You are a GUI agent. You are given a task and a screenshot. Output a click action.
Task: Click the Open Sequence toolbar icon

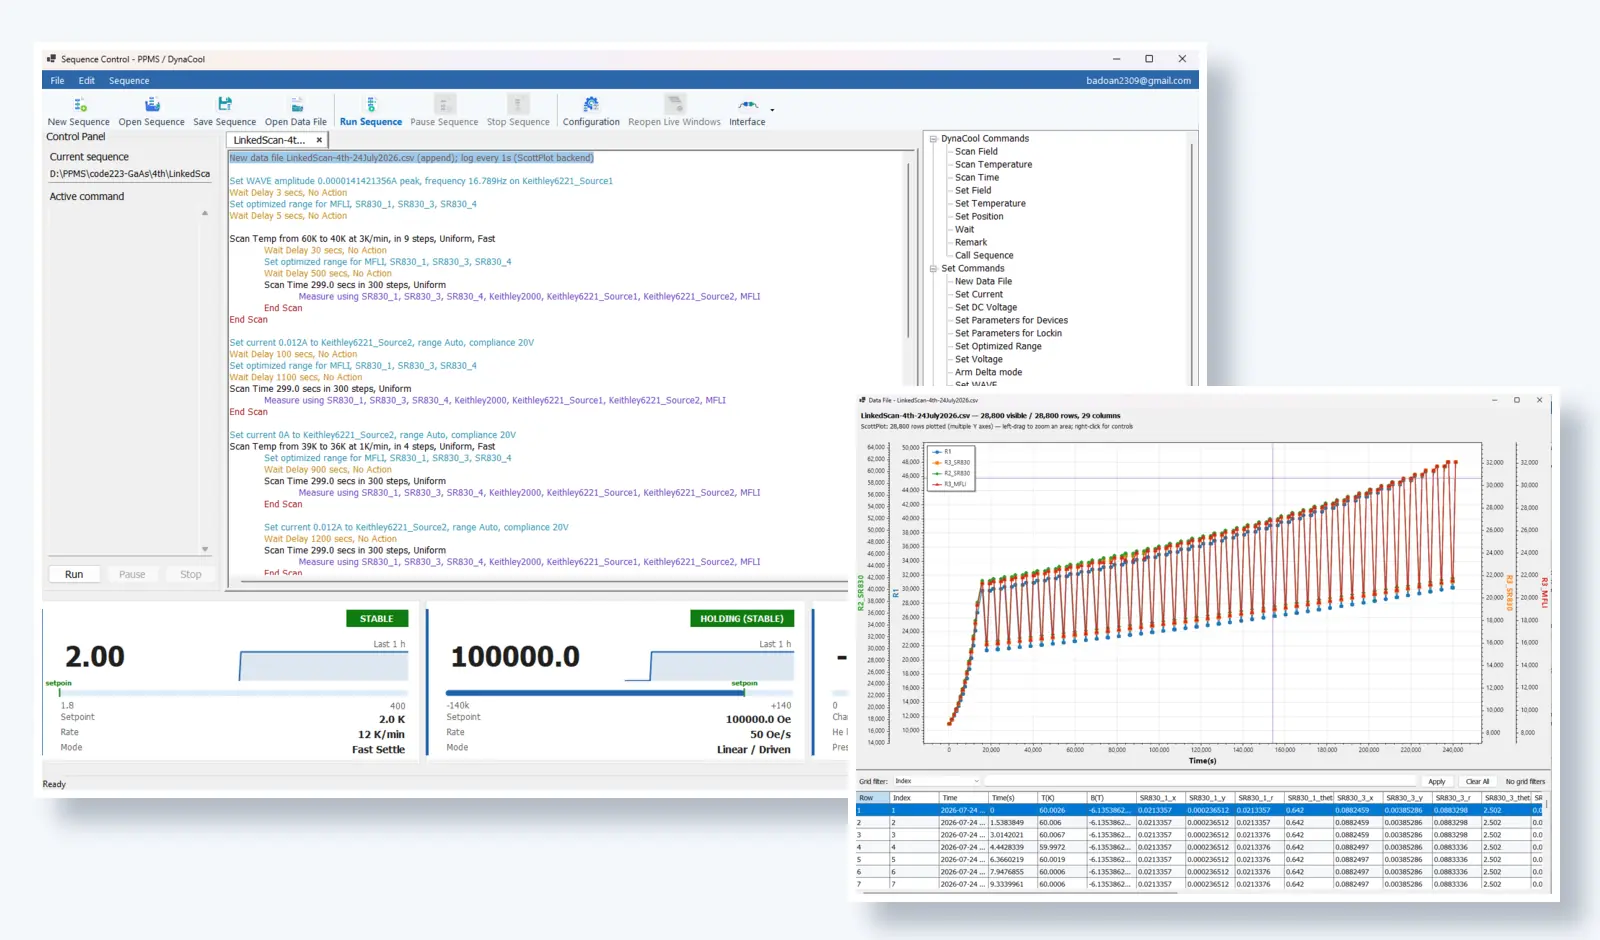[x=152, y=105]
